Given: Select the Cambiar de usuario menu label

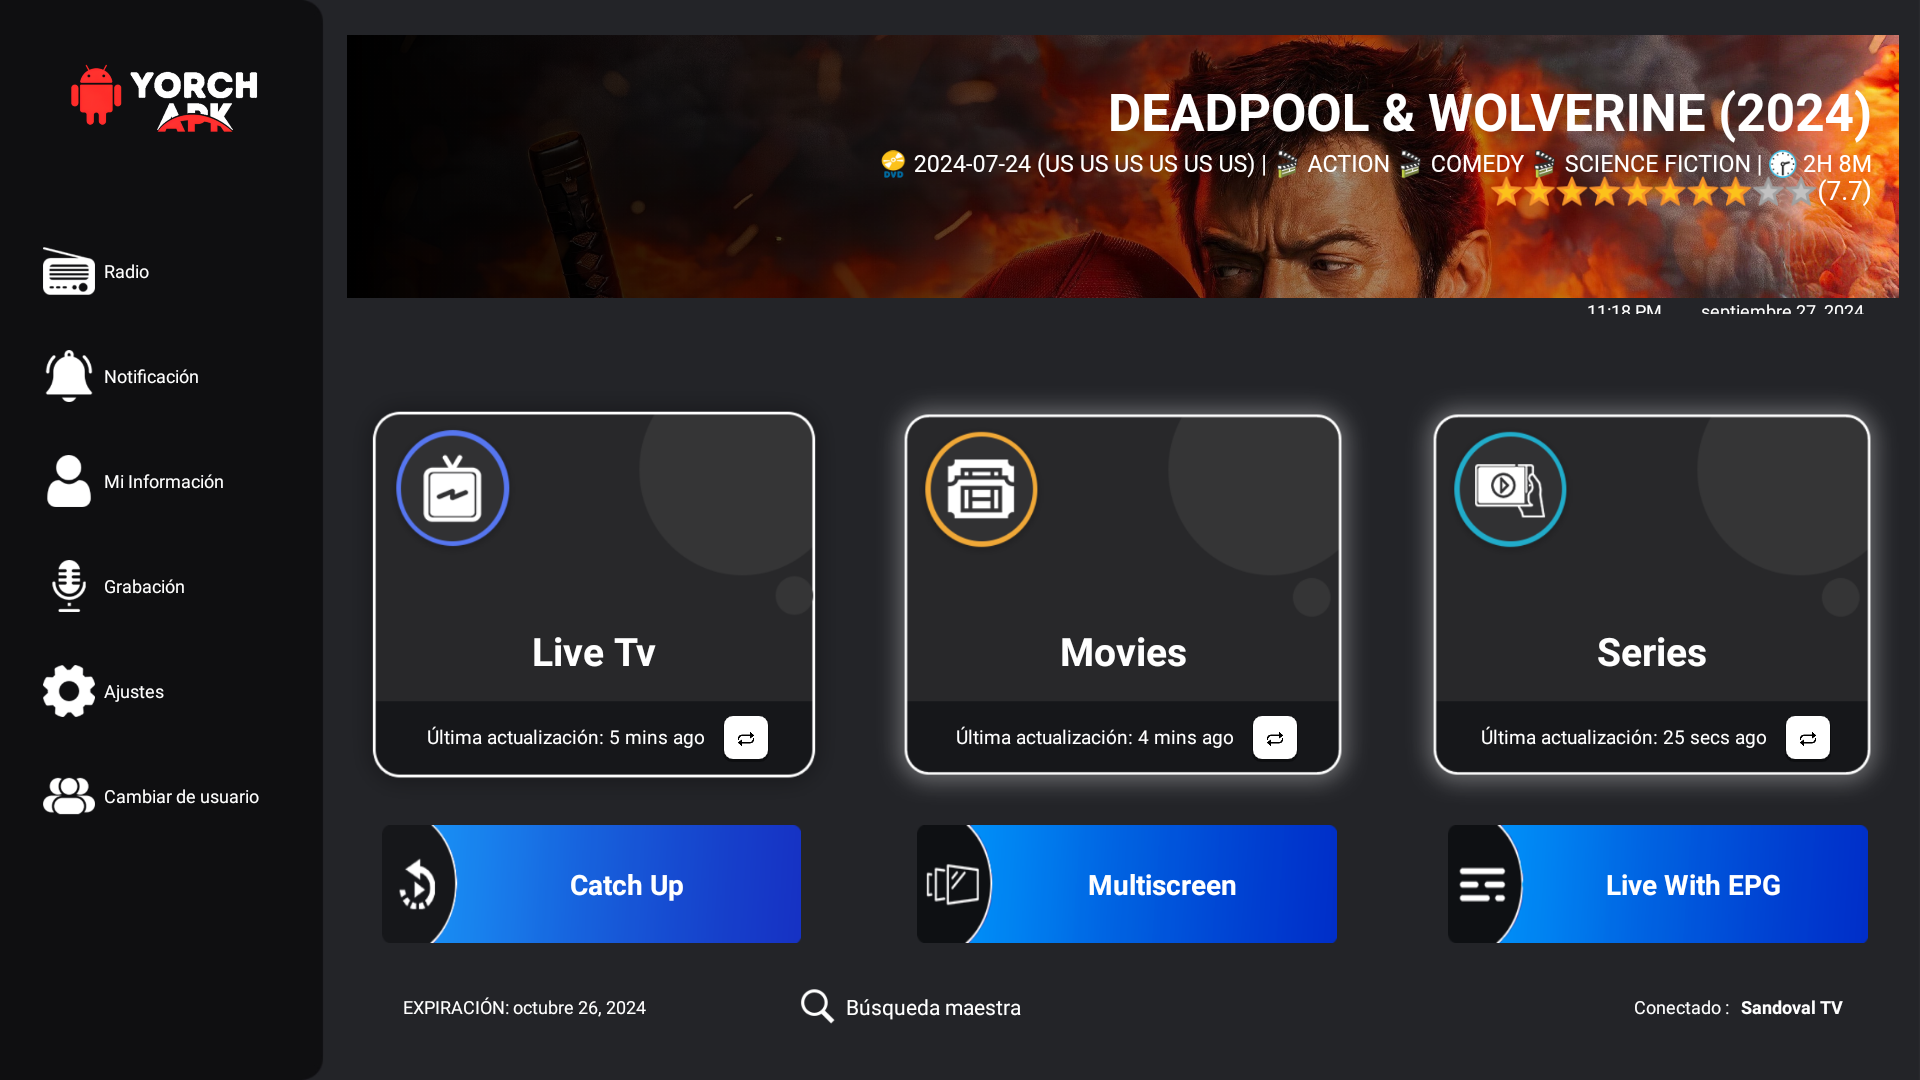Looking at the screenshot, I should pyautogui.click(x=181, y=797).
